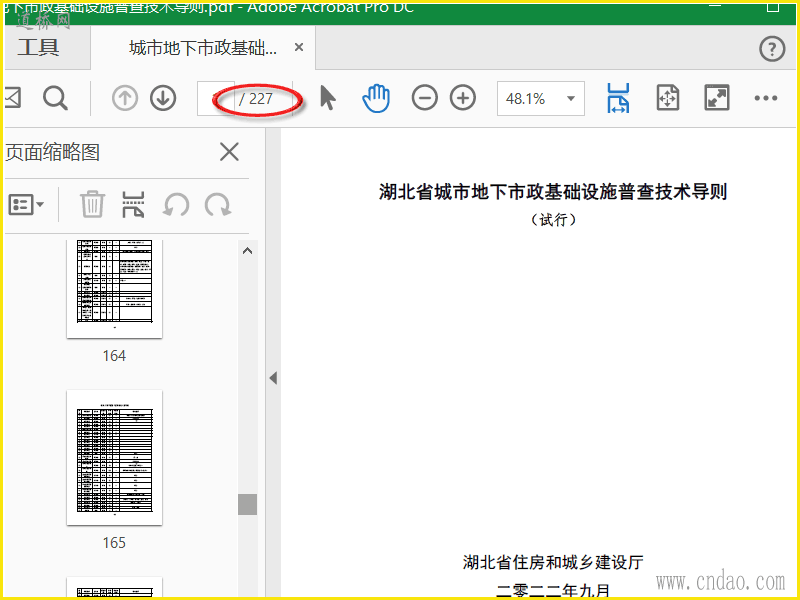800x600 pixels.
Task: Click the （试行） subtitle text
Action: pos(553,220)
